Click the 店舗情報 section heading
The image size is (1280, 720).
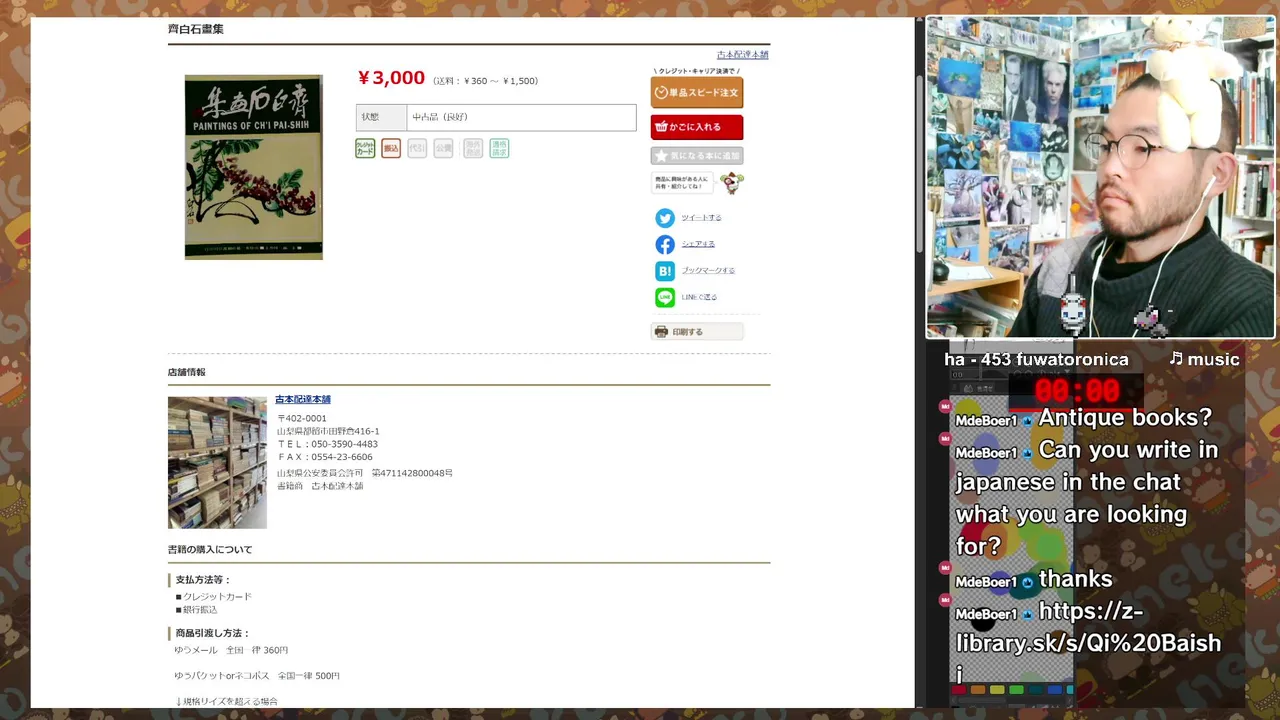[186, 373]
